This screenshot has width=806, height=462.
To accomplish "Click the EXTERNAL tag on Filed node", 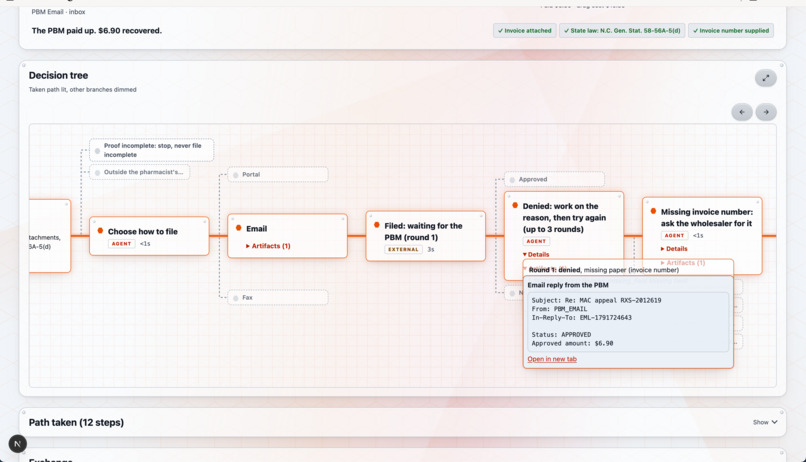I will (404, 249).
